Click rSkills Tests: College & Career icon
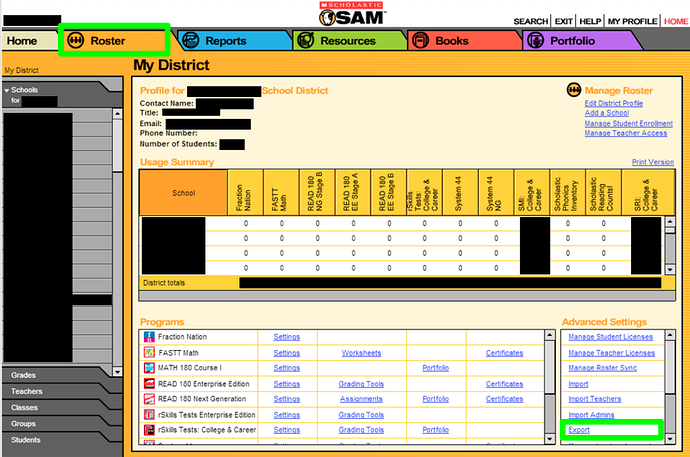This screenshot has height=457, width=690. tap(149, 430)
